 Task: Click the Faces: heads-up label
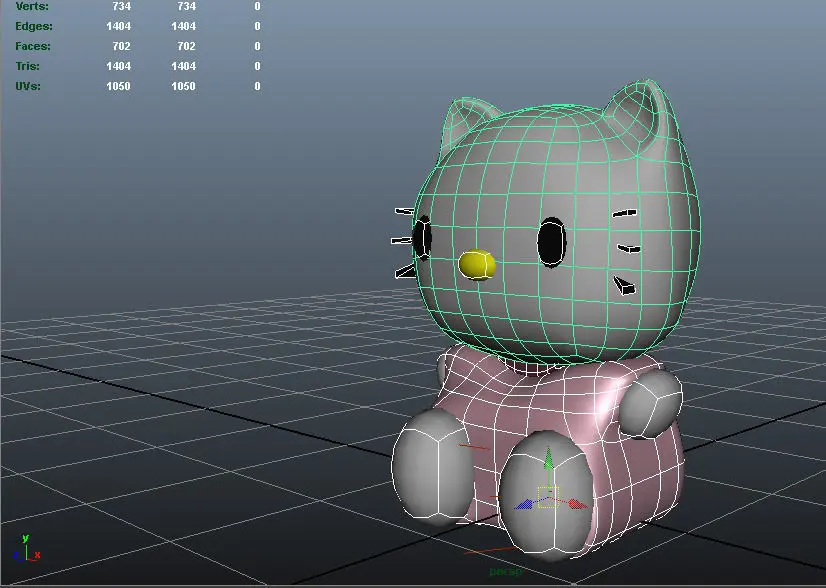[33, 46]
